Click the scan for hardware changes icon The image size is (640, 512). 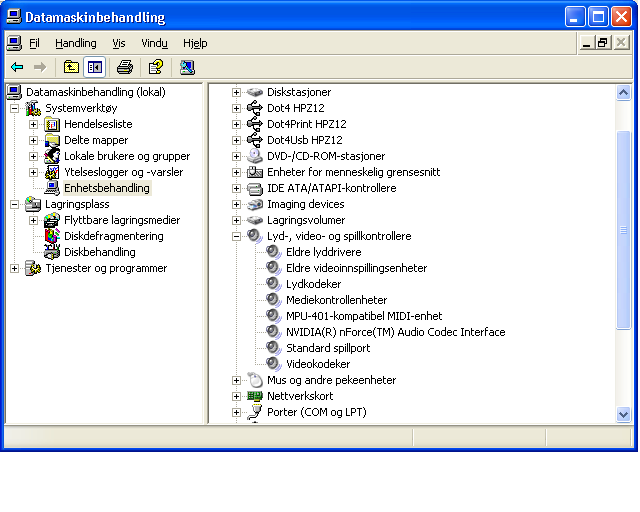(x=187, y=67)
